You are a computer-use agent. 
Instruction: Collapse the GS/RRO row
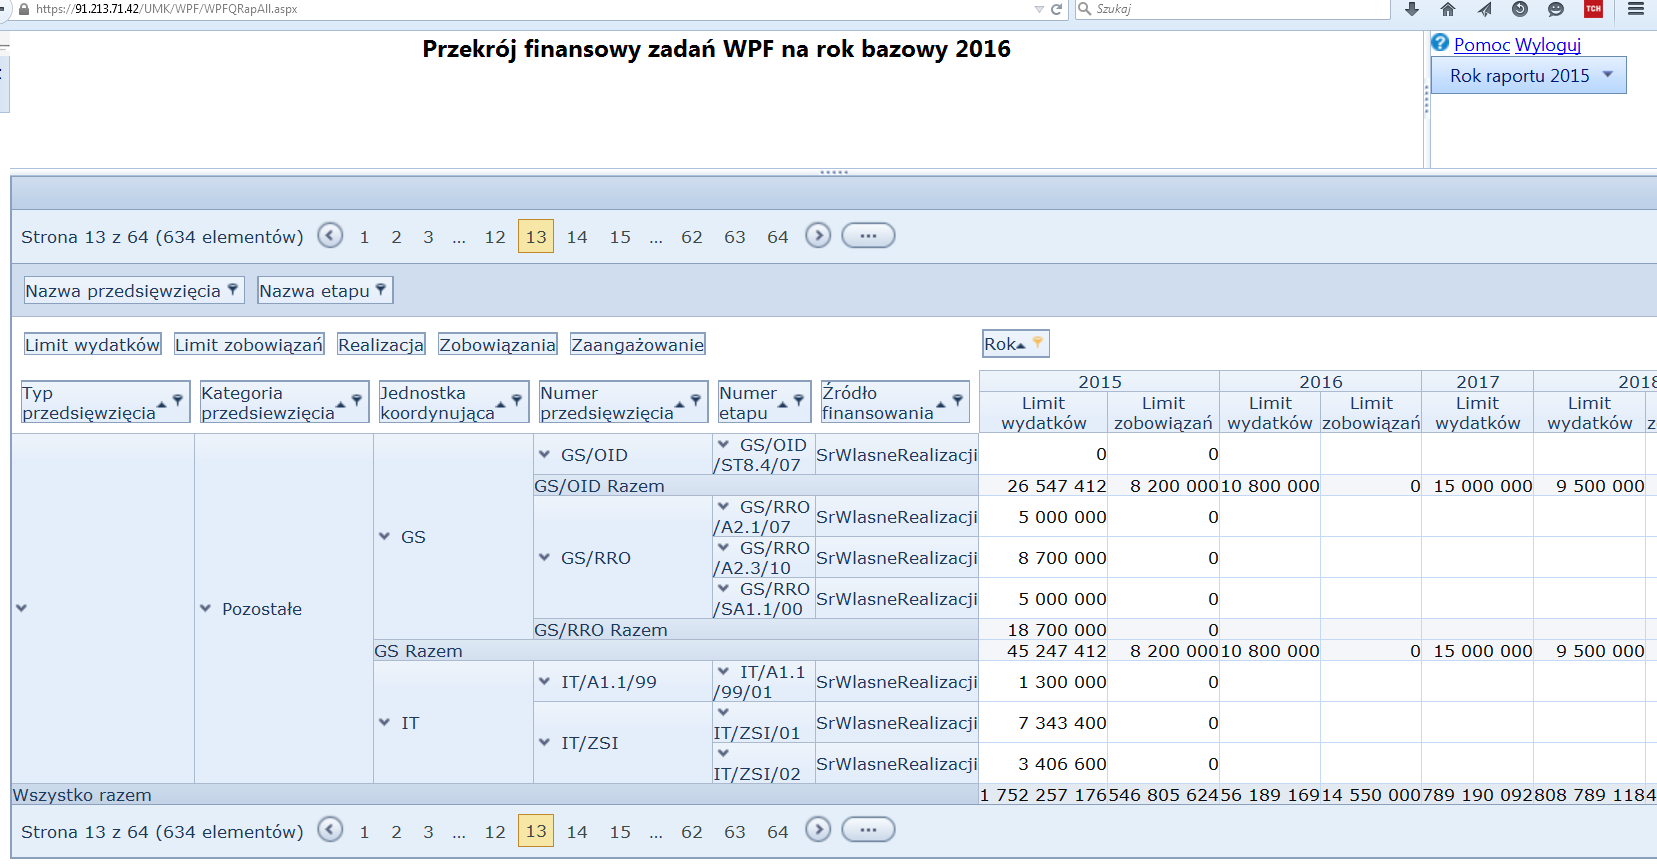pos(544,557)
